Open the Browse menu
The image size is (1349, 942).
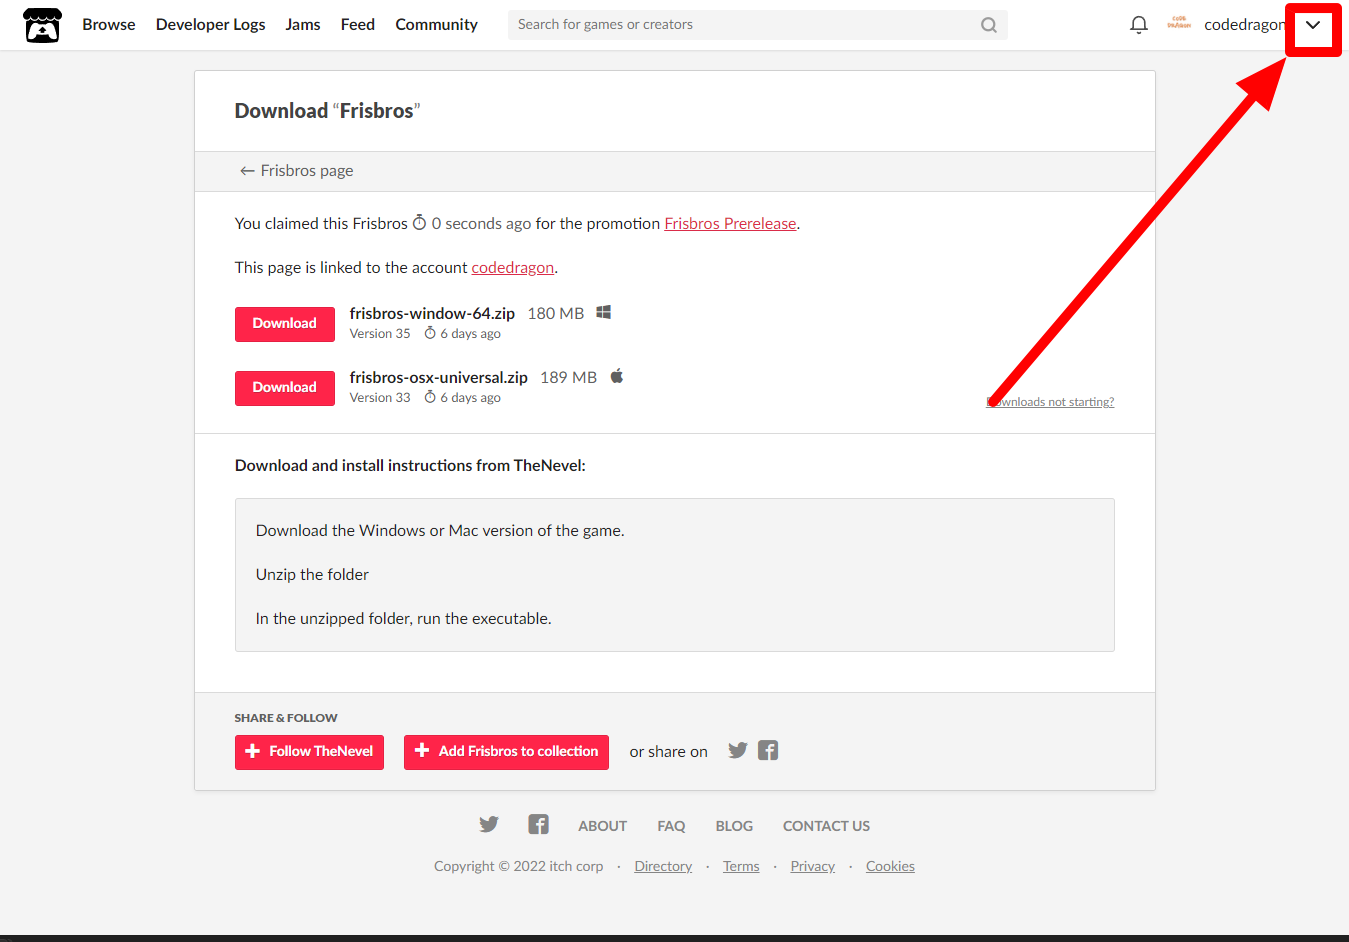[109, 25]
